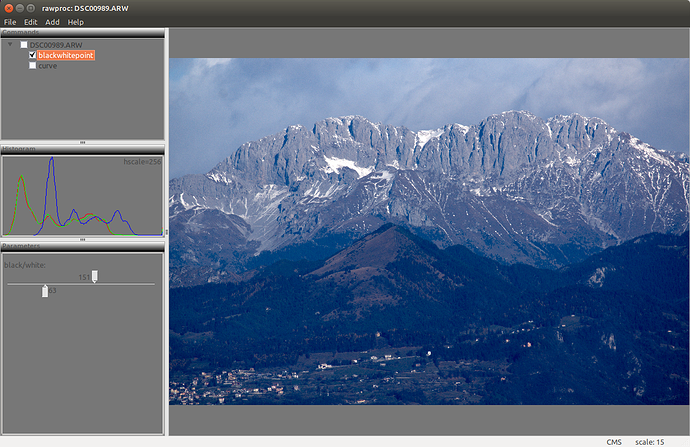690x447 pixels.
Task: Click the CMS status bar entry
Action: coord(614,442)
